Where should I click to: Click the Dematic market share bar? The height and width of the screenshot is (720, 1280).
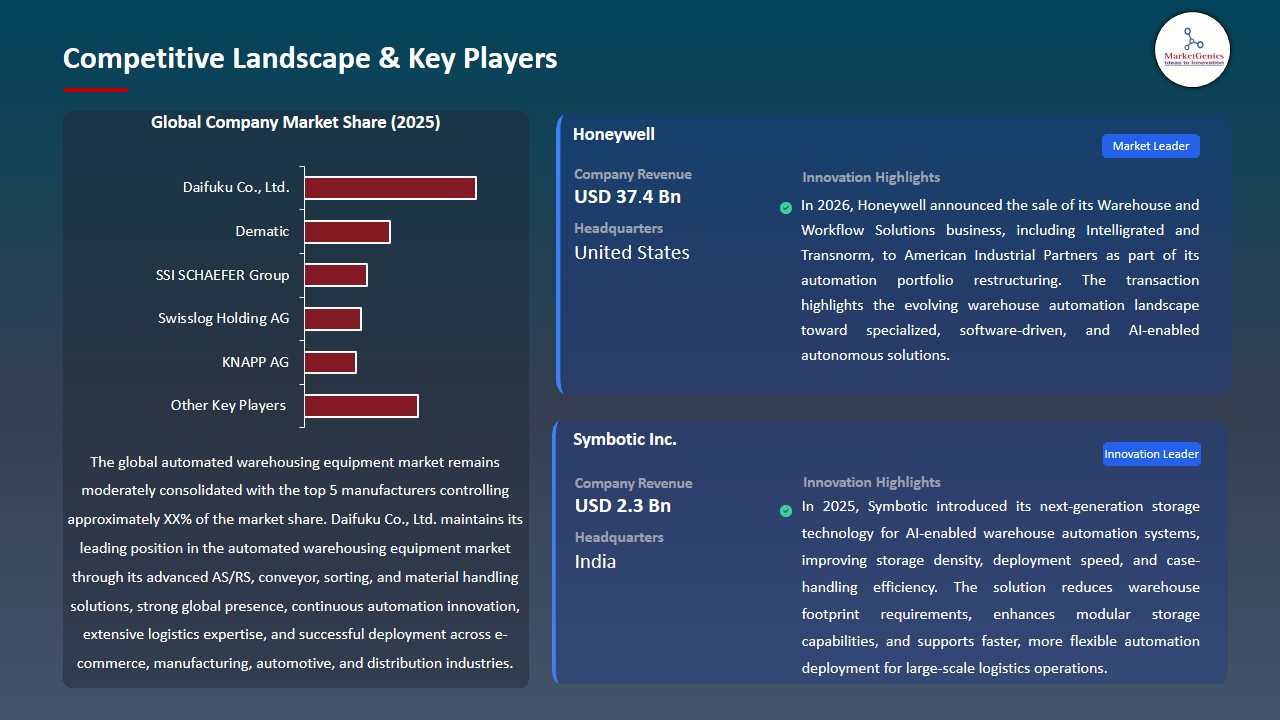pyautogui.click(x=347, y=232)
